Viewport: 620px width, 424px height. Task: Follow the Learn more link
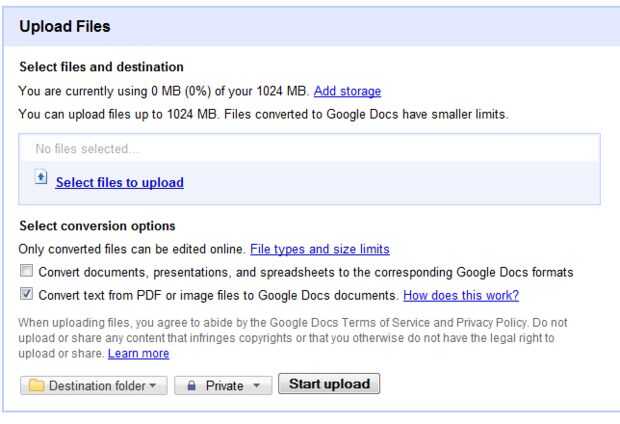(x=138, y=354)
